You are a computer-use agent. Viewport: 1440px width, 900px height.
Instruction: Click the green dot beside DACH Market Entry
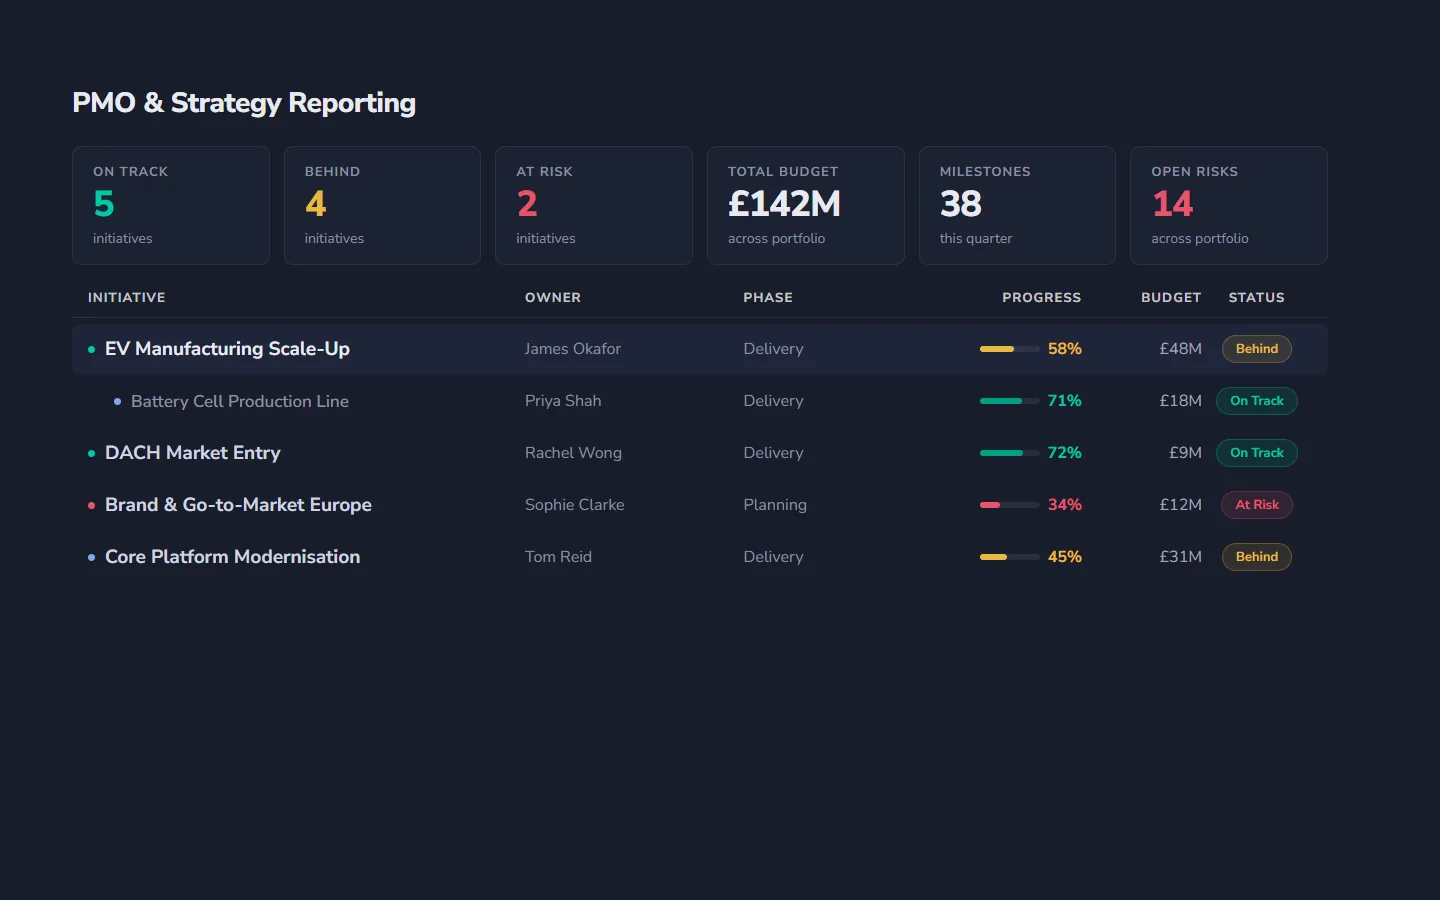[x=91, y=454]
